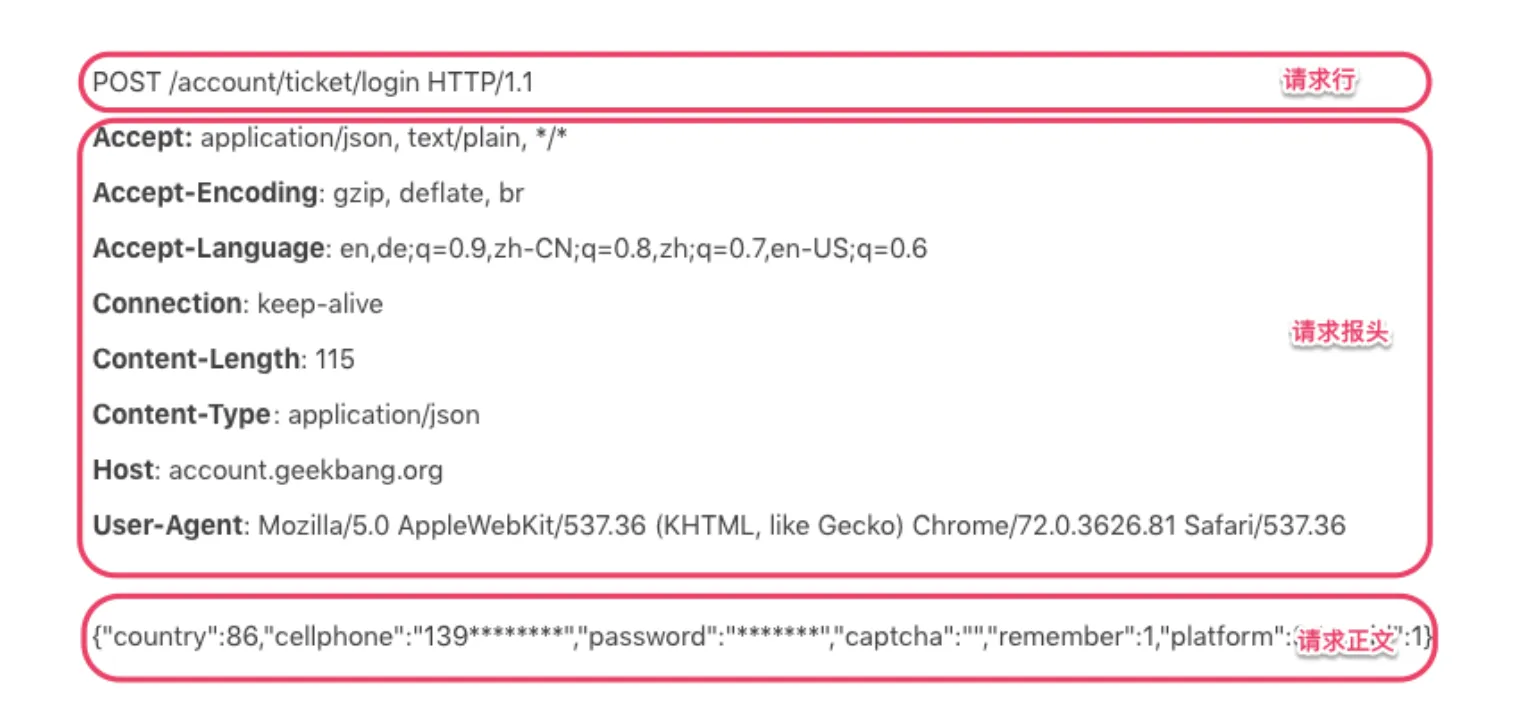Select the Accept-Language header name
Image resolution: width=1534 pixels, height=720 pixels.
(208, 249)
